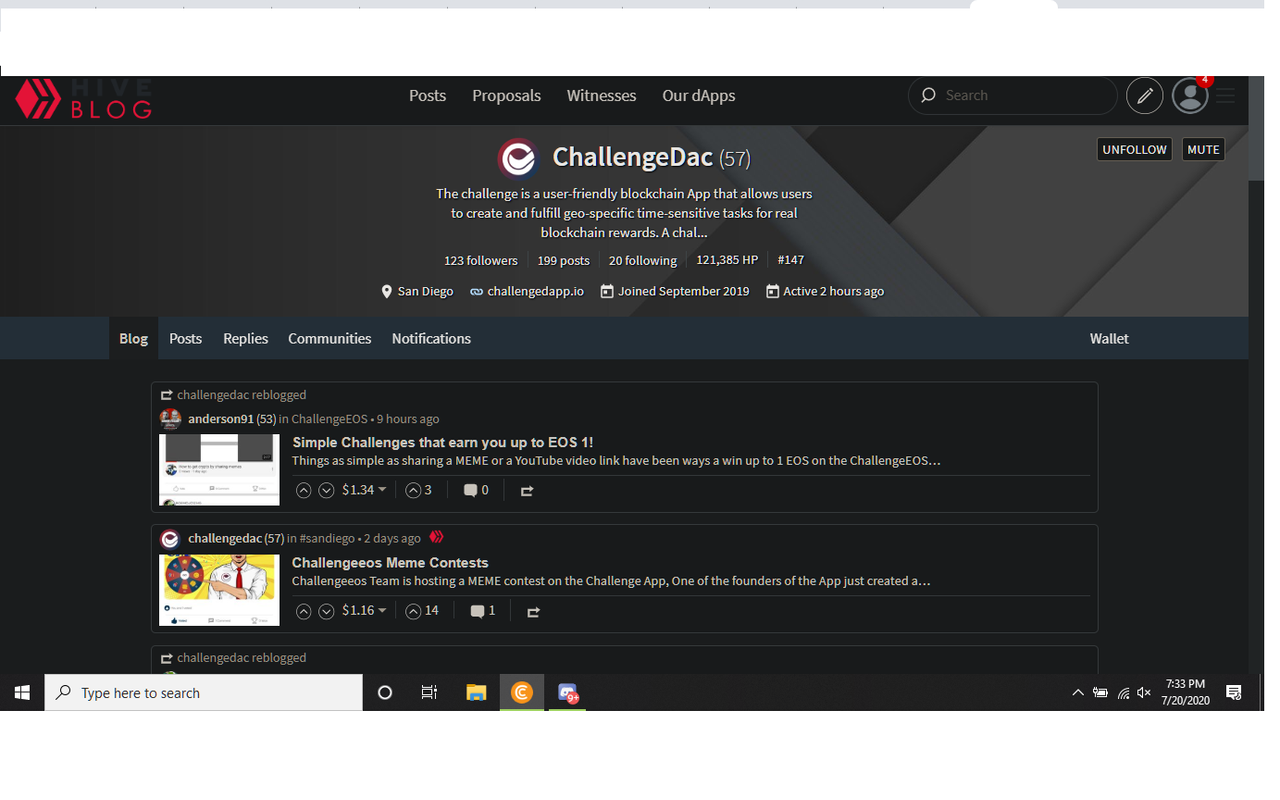Open the user avatar with notification badge
The image size is (1280, 800).
(x=1190, y=95)
